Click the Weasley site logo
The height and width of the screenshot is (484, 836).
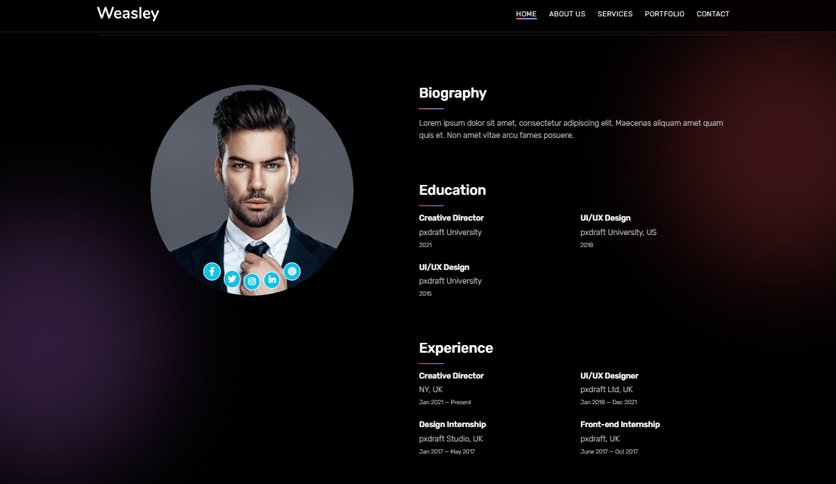pos(128,13)
